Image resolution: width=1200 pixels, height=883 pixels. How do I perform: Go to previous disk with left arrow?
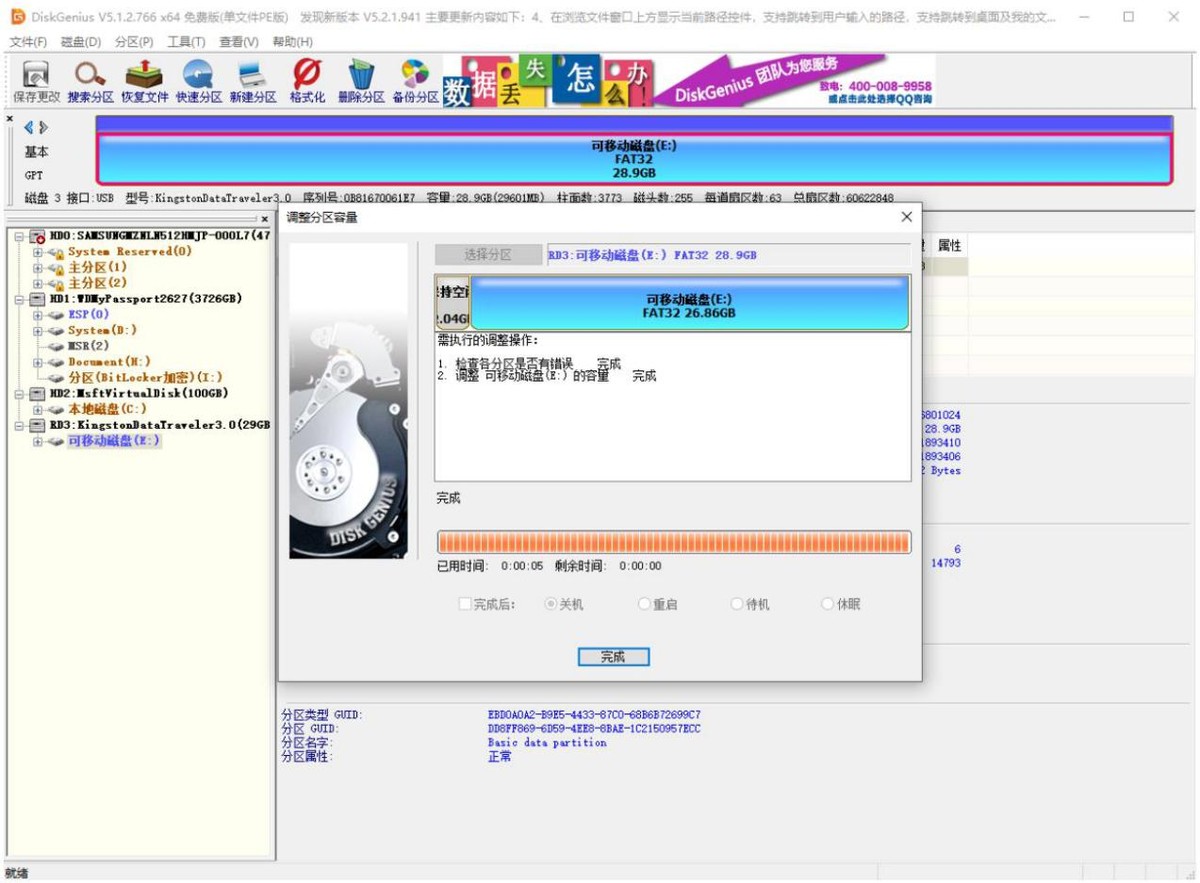(29, 127)
